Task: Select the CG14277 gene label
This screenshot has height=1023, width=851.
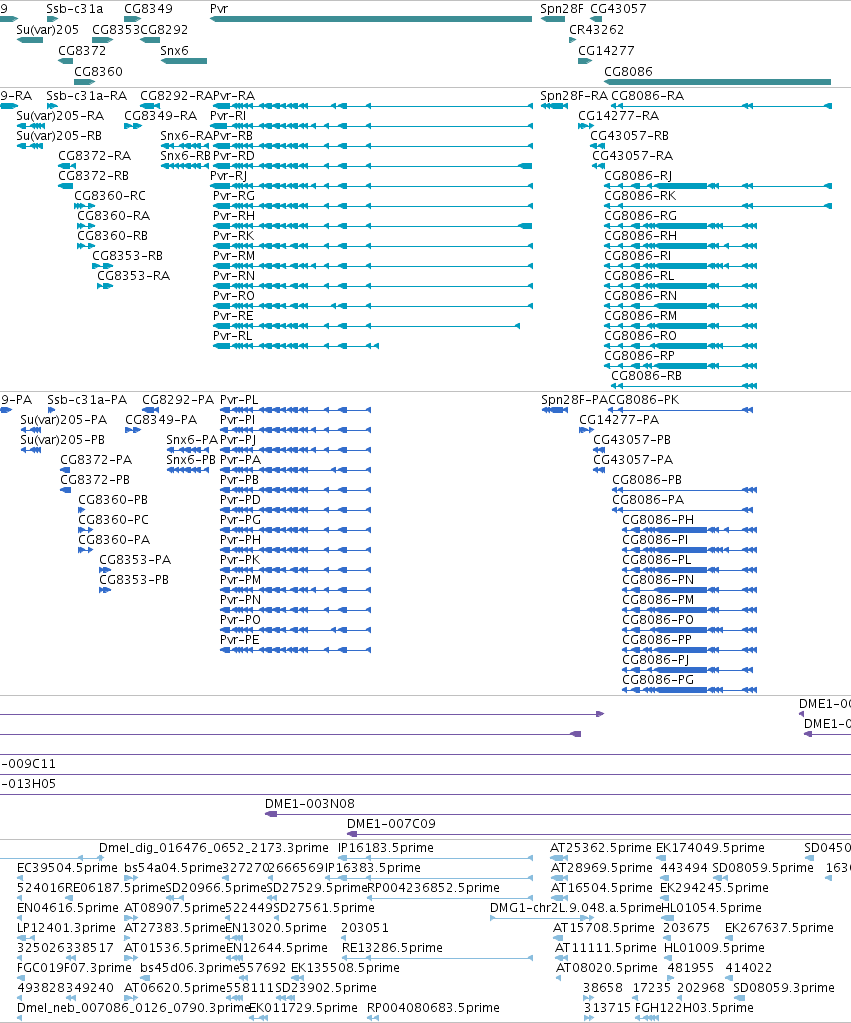Action: [606, 50]
